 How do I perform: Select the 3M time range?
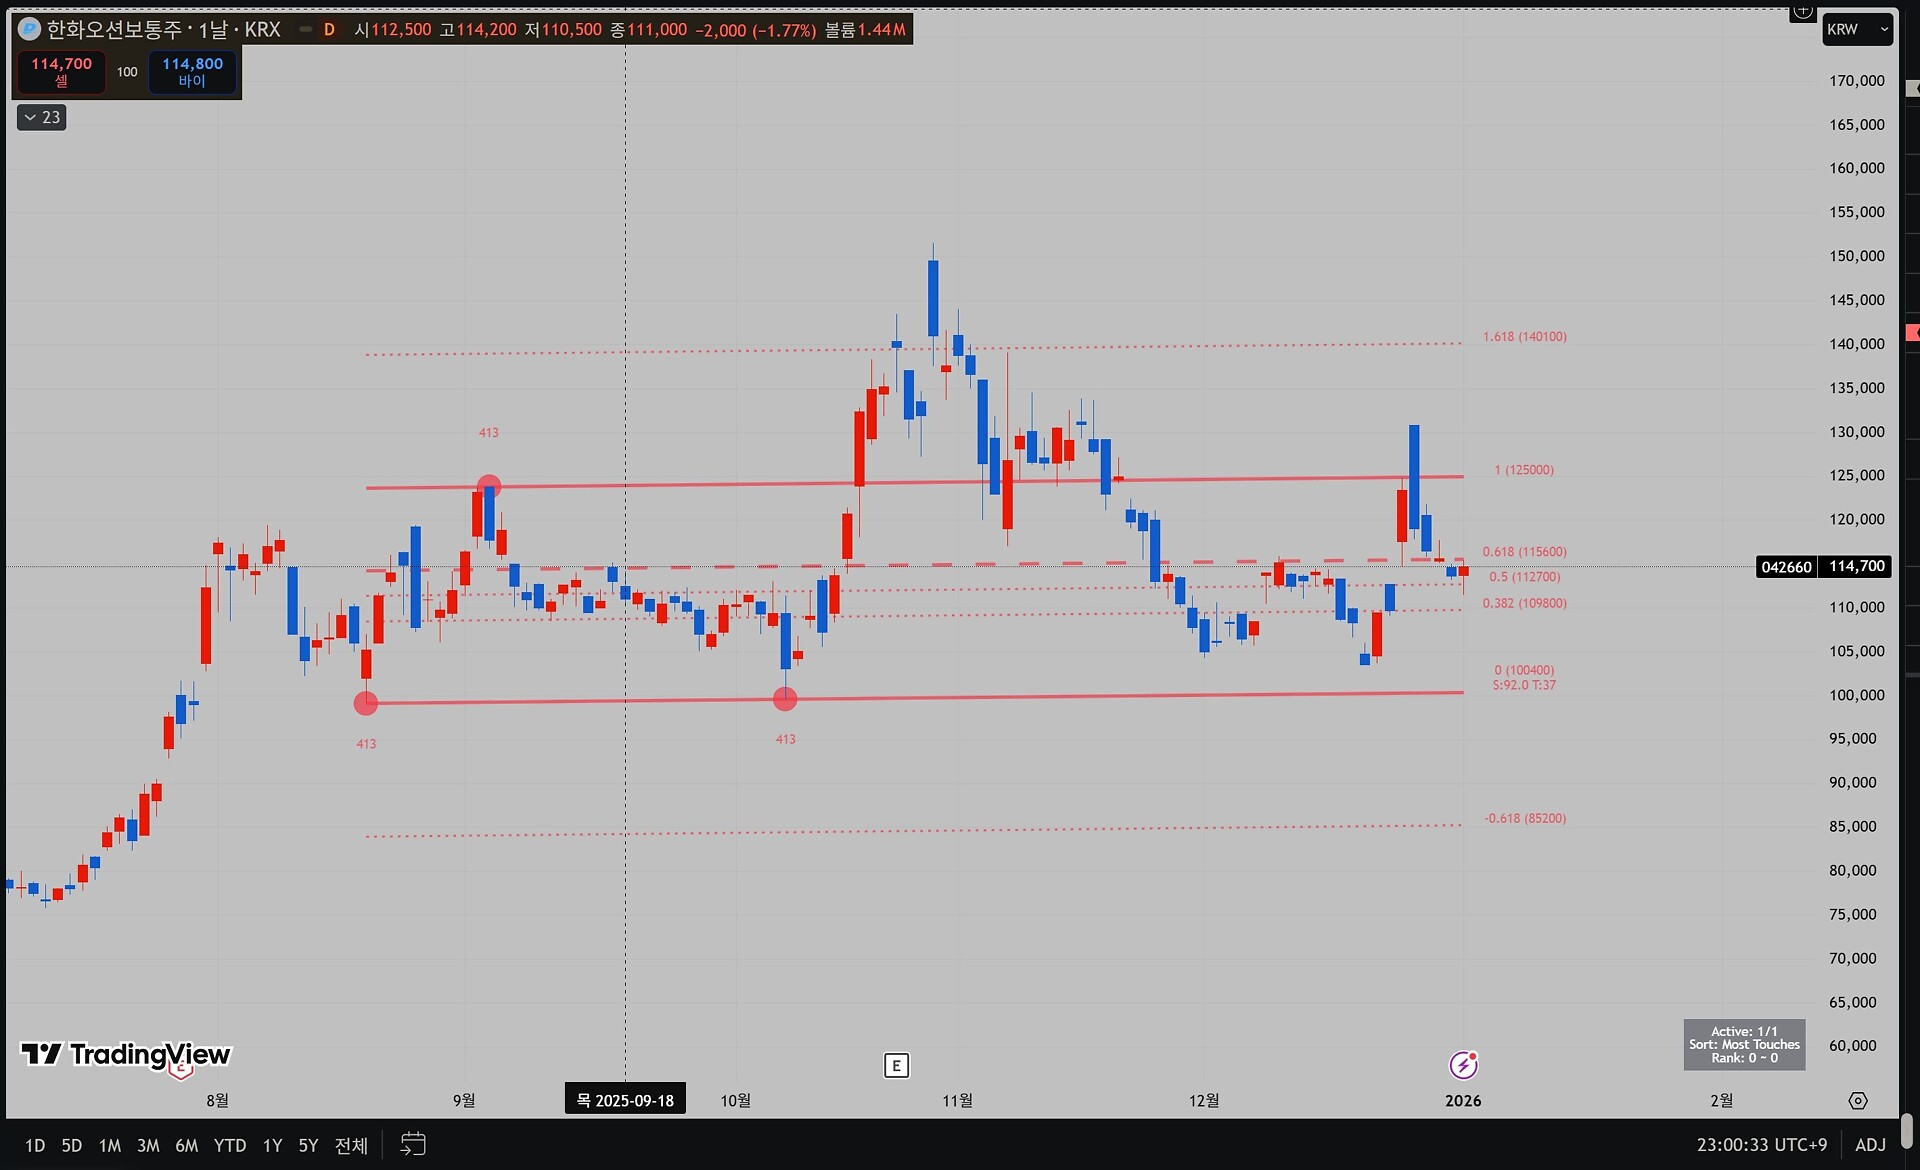click(148, 1145)
